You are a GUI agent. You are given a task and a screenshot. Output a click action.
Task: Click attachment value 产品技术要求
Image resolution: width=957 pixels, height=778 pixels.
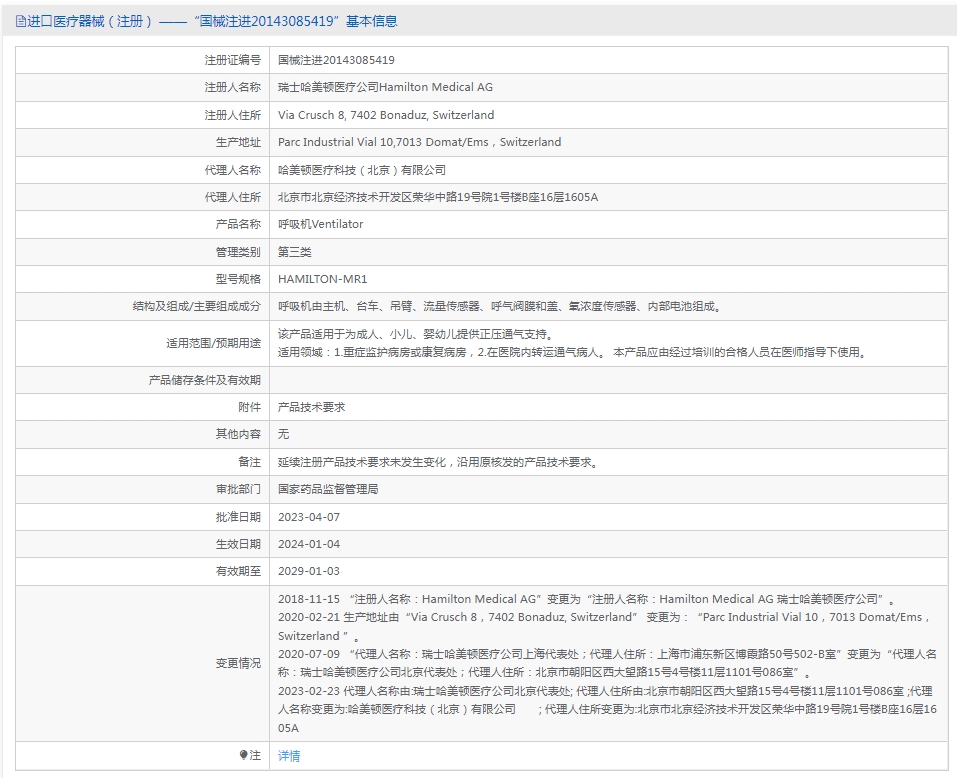311,407
